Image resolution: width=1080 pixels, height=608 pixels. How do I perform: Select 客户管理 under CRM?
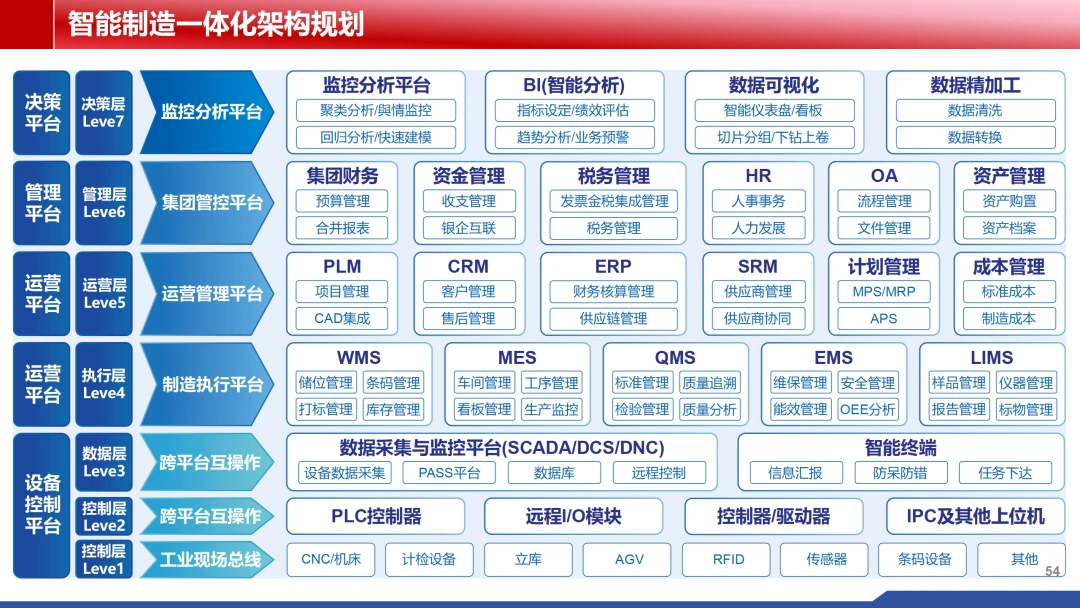point(469,291)
